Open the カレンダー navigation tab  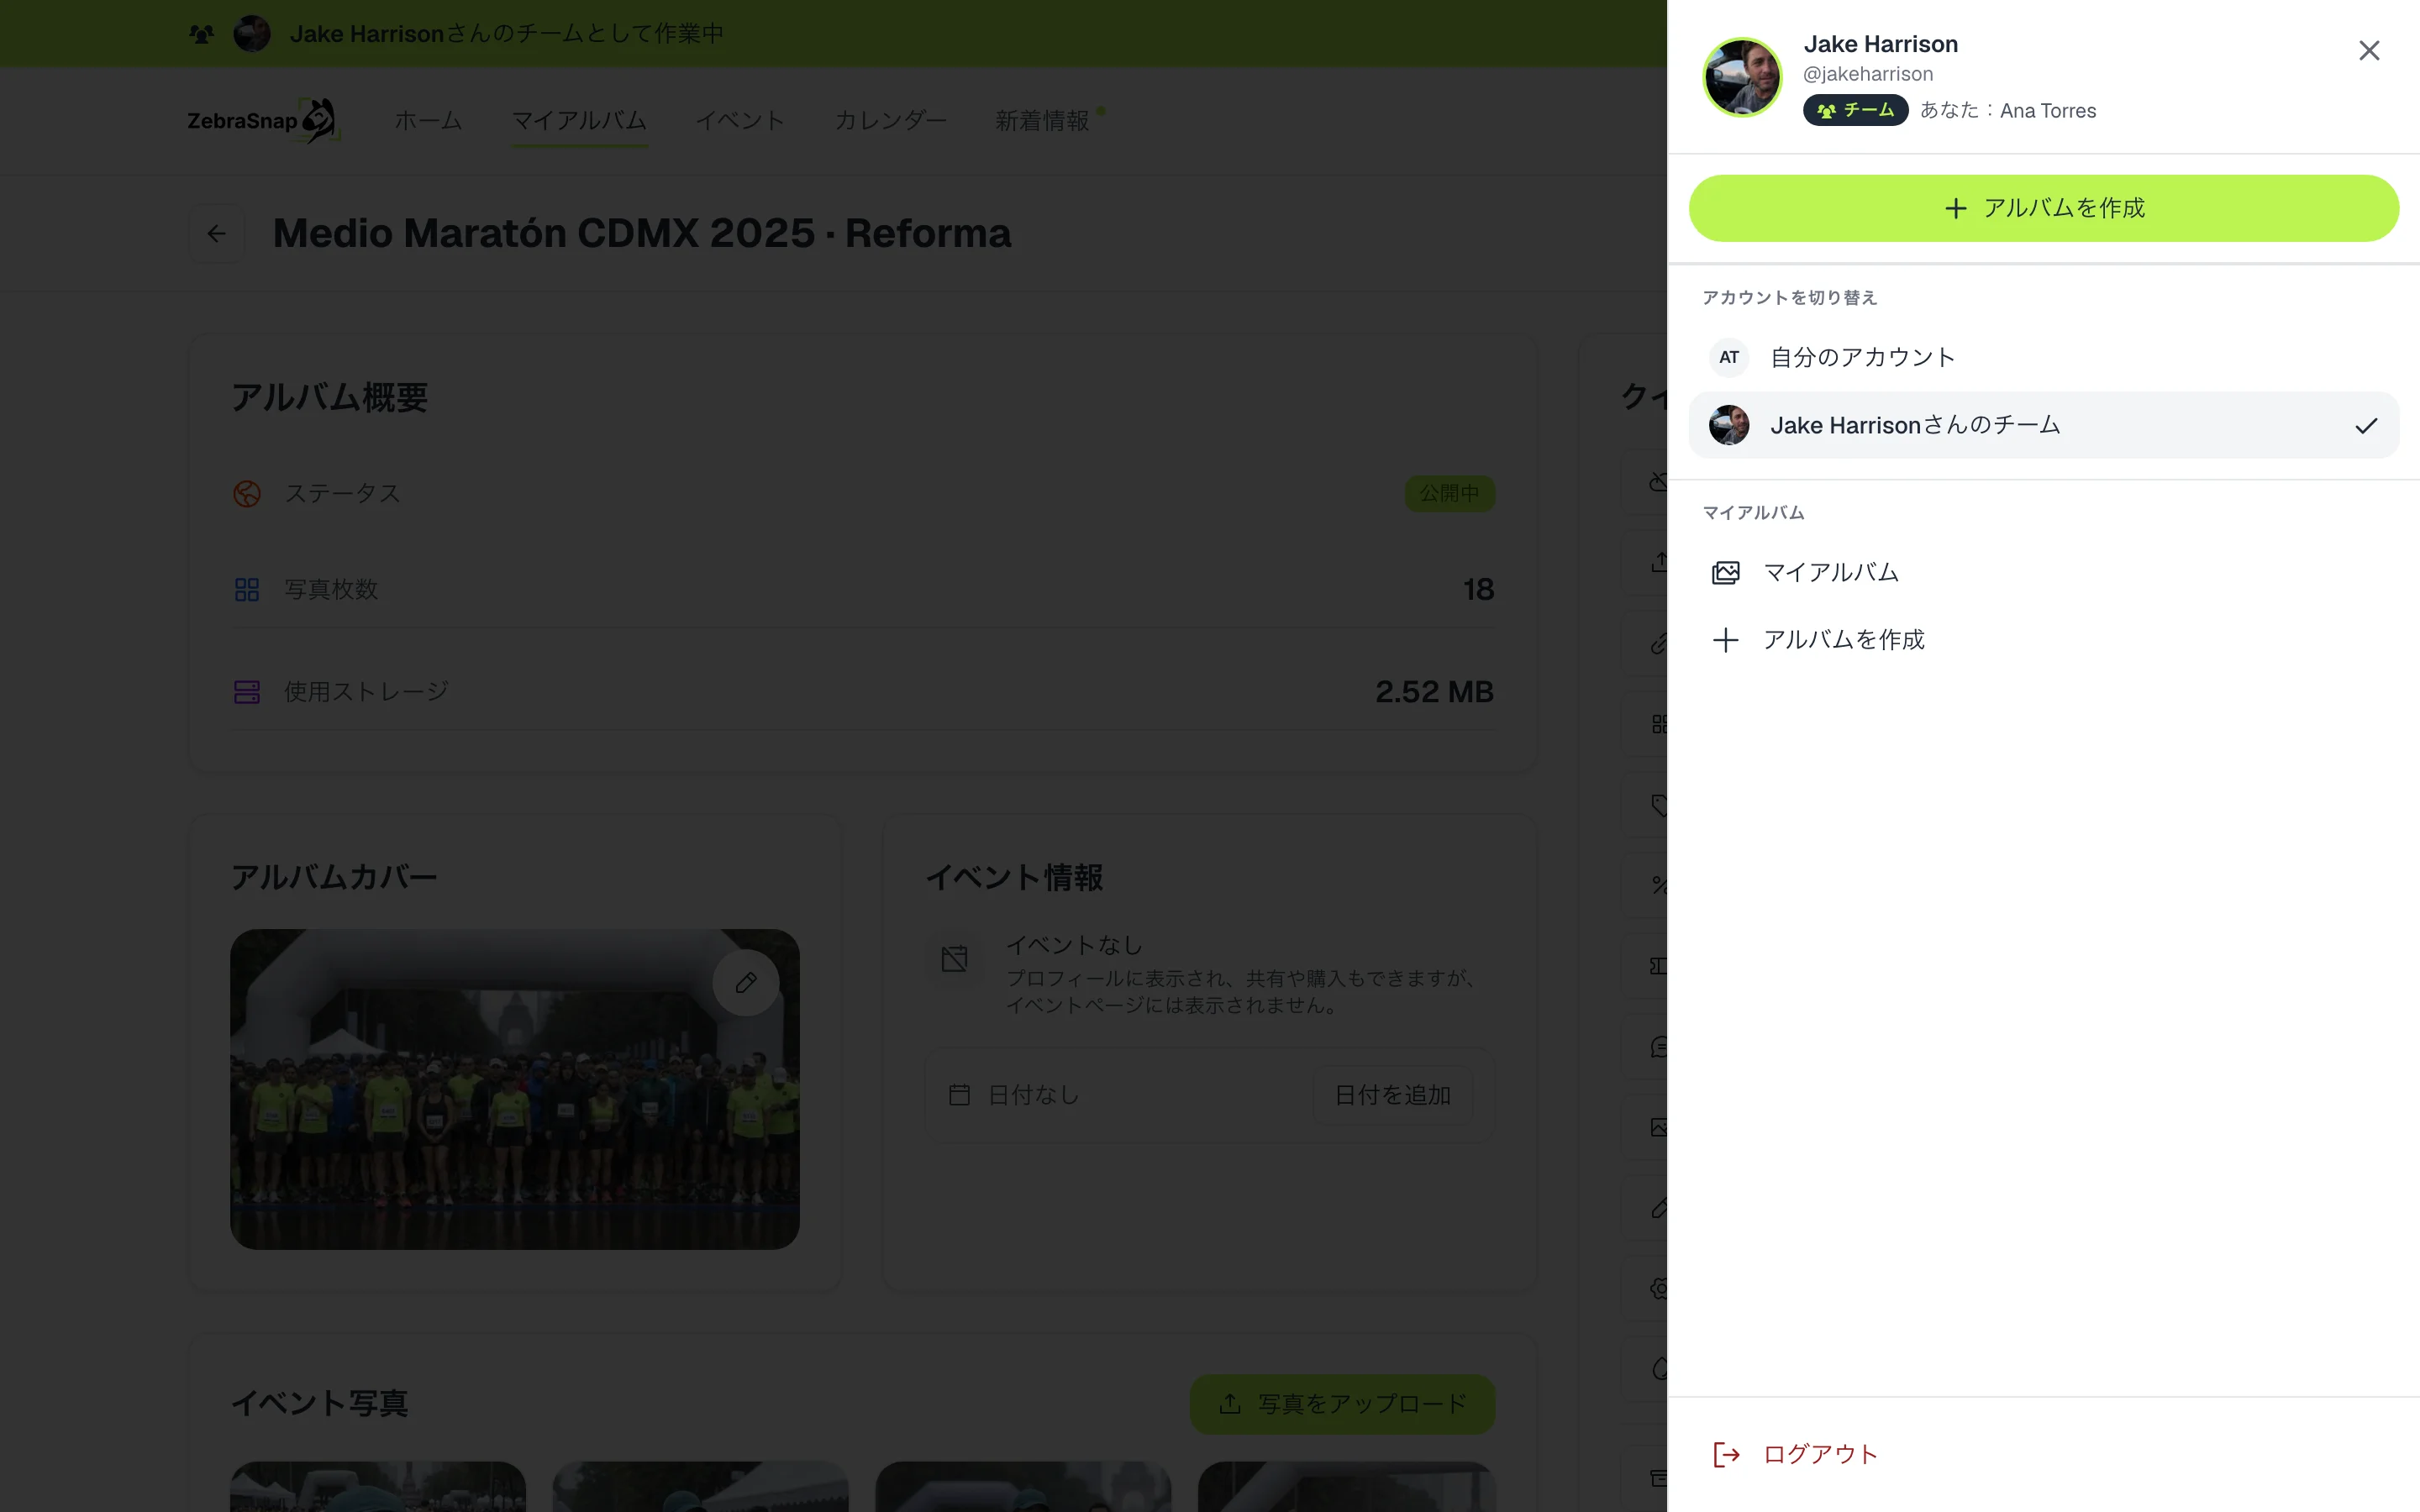[890, 121]
